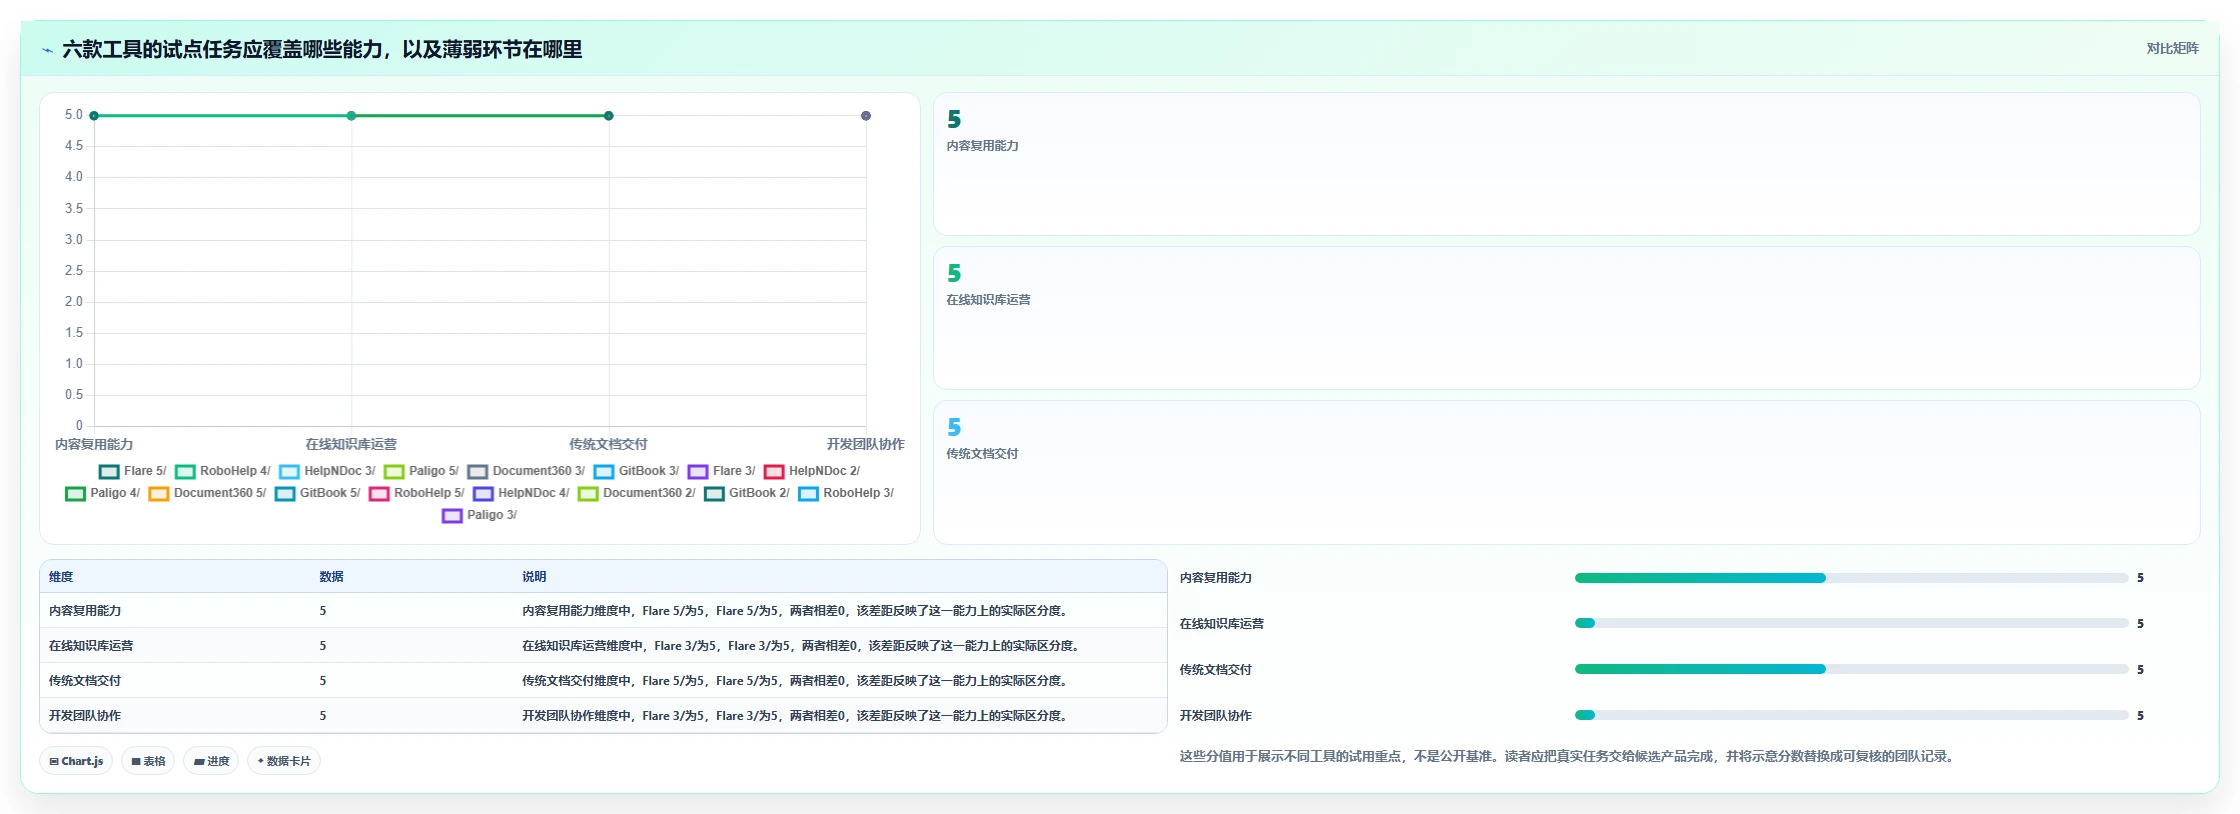Click the 传统文档交付 x-axis label on the chart
Image resolution: width=2240 pixels, height=814 pixels.
tap(608, 445)
